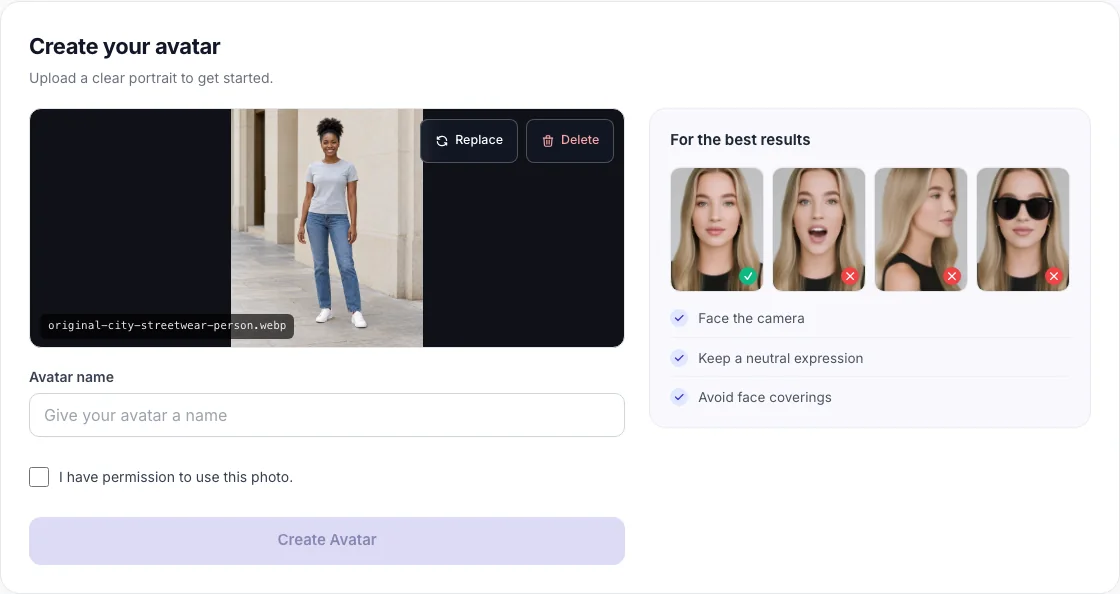This screenshot has width=1120, height=594.
Task: Click the 'Avoid face coverings' tip text
Action: tap(765, 398)
